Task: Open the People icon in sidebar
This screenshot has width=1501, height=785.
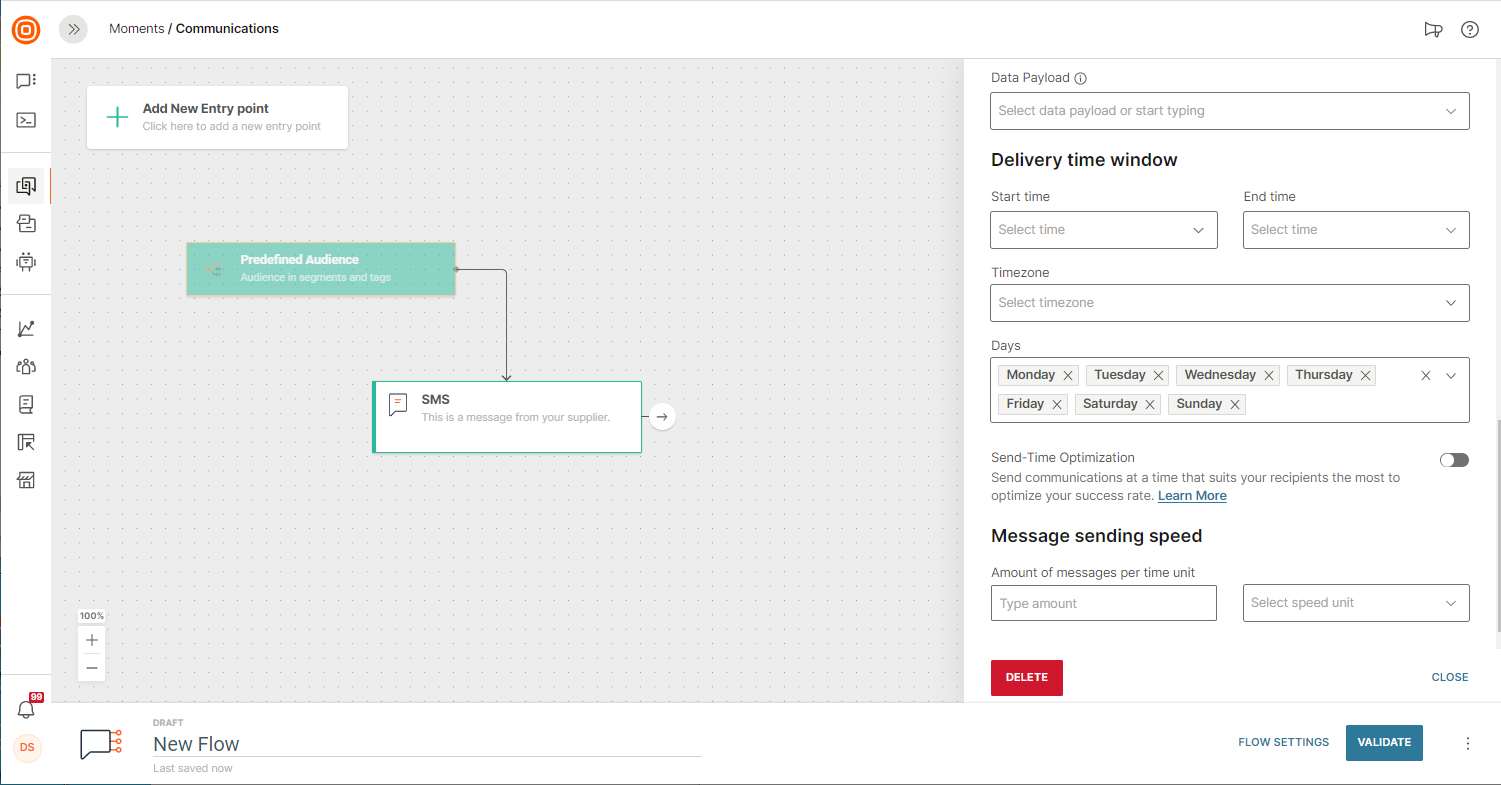Action: click(x=26, y=366)
